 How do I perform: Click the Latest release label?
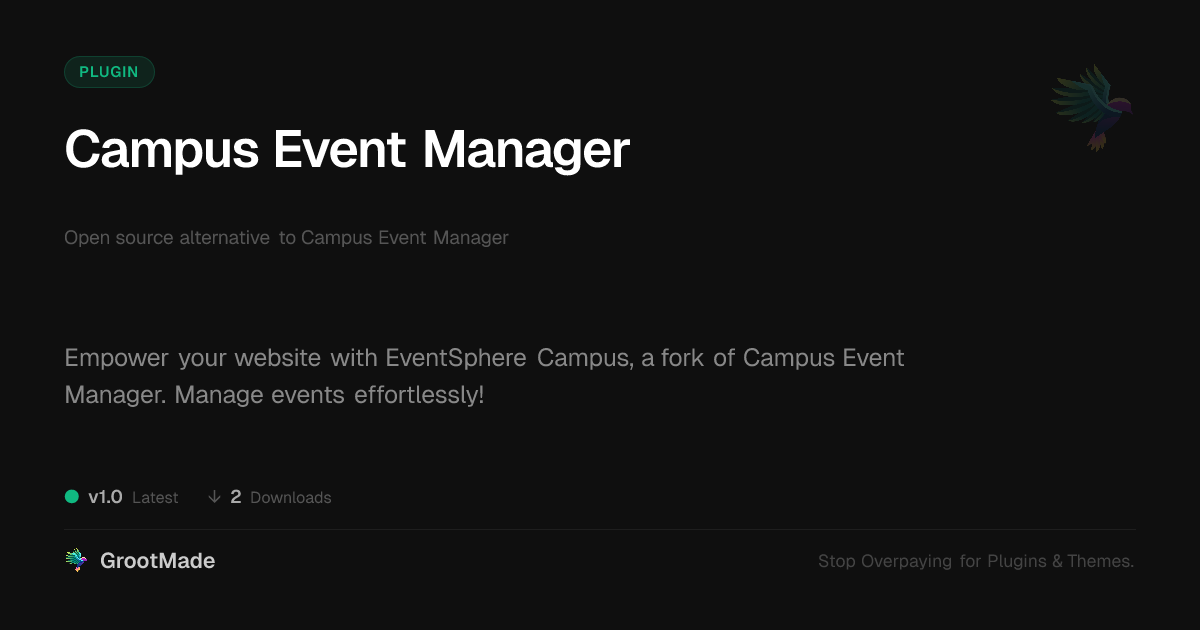click(155, 498)
